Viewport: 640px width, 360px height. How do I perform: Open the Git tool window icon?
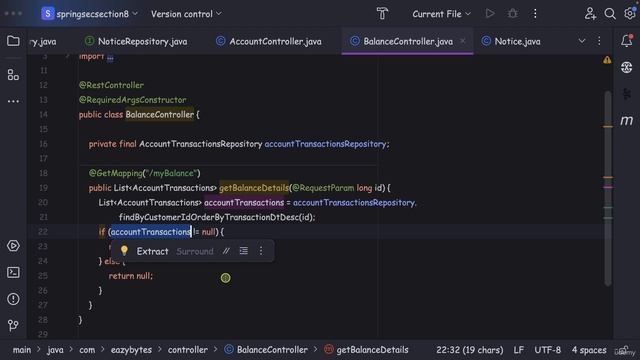(x=13, y=325)
